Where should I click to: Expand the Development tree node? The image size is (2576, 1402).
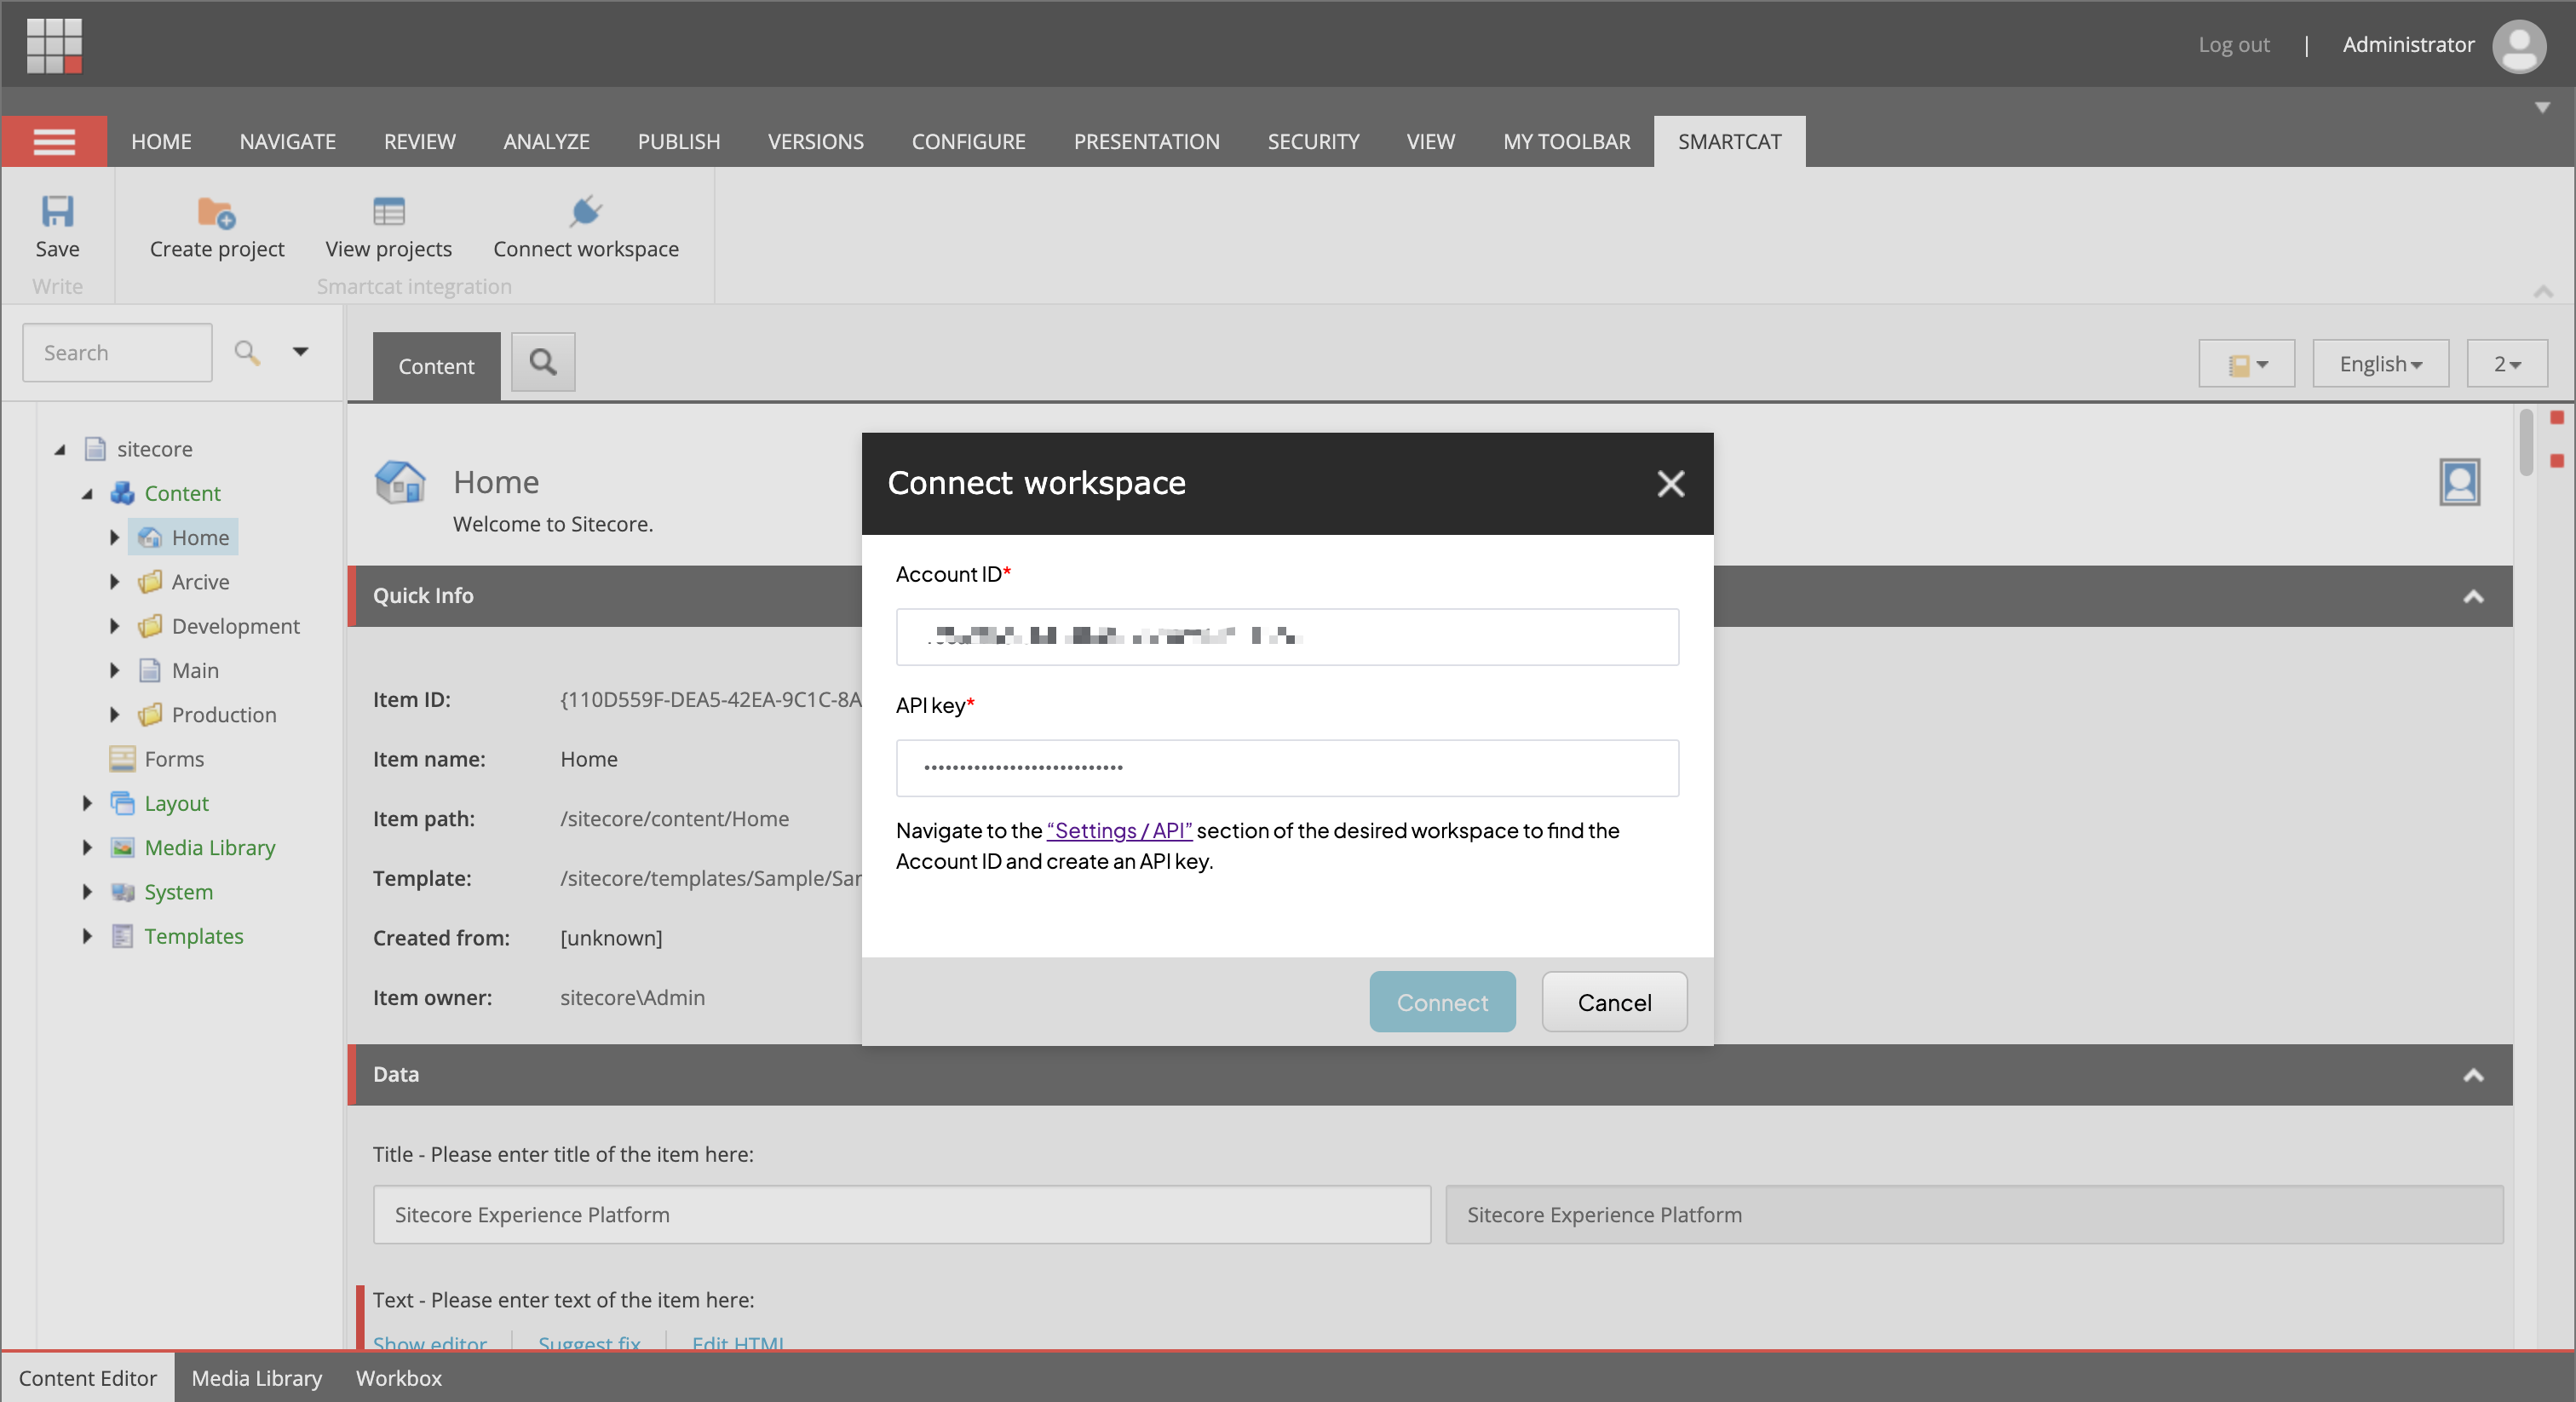click(114, 626)
